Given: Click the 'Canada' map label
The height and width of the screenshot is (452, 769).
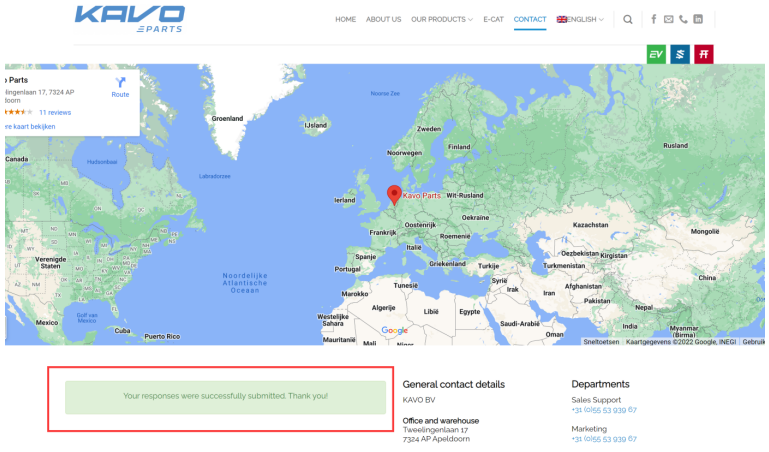Looking at the screenshot, I should (x=17, y=159).
